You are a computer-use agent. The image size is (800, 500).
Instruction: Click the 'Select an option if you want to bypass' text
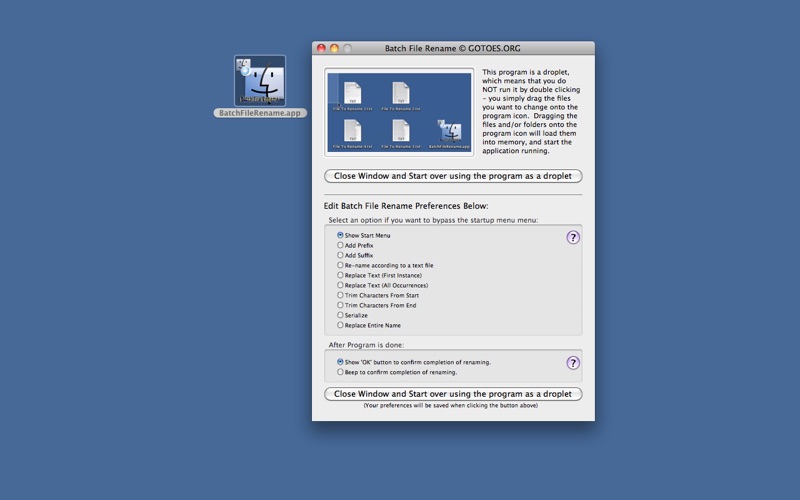[433, 220]
